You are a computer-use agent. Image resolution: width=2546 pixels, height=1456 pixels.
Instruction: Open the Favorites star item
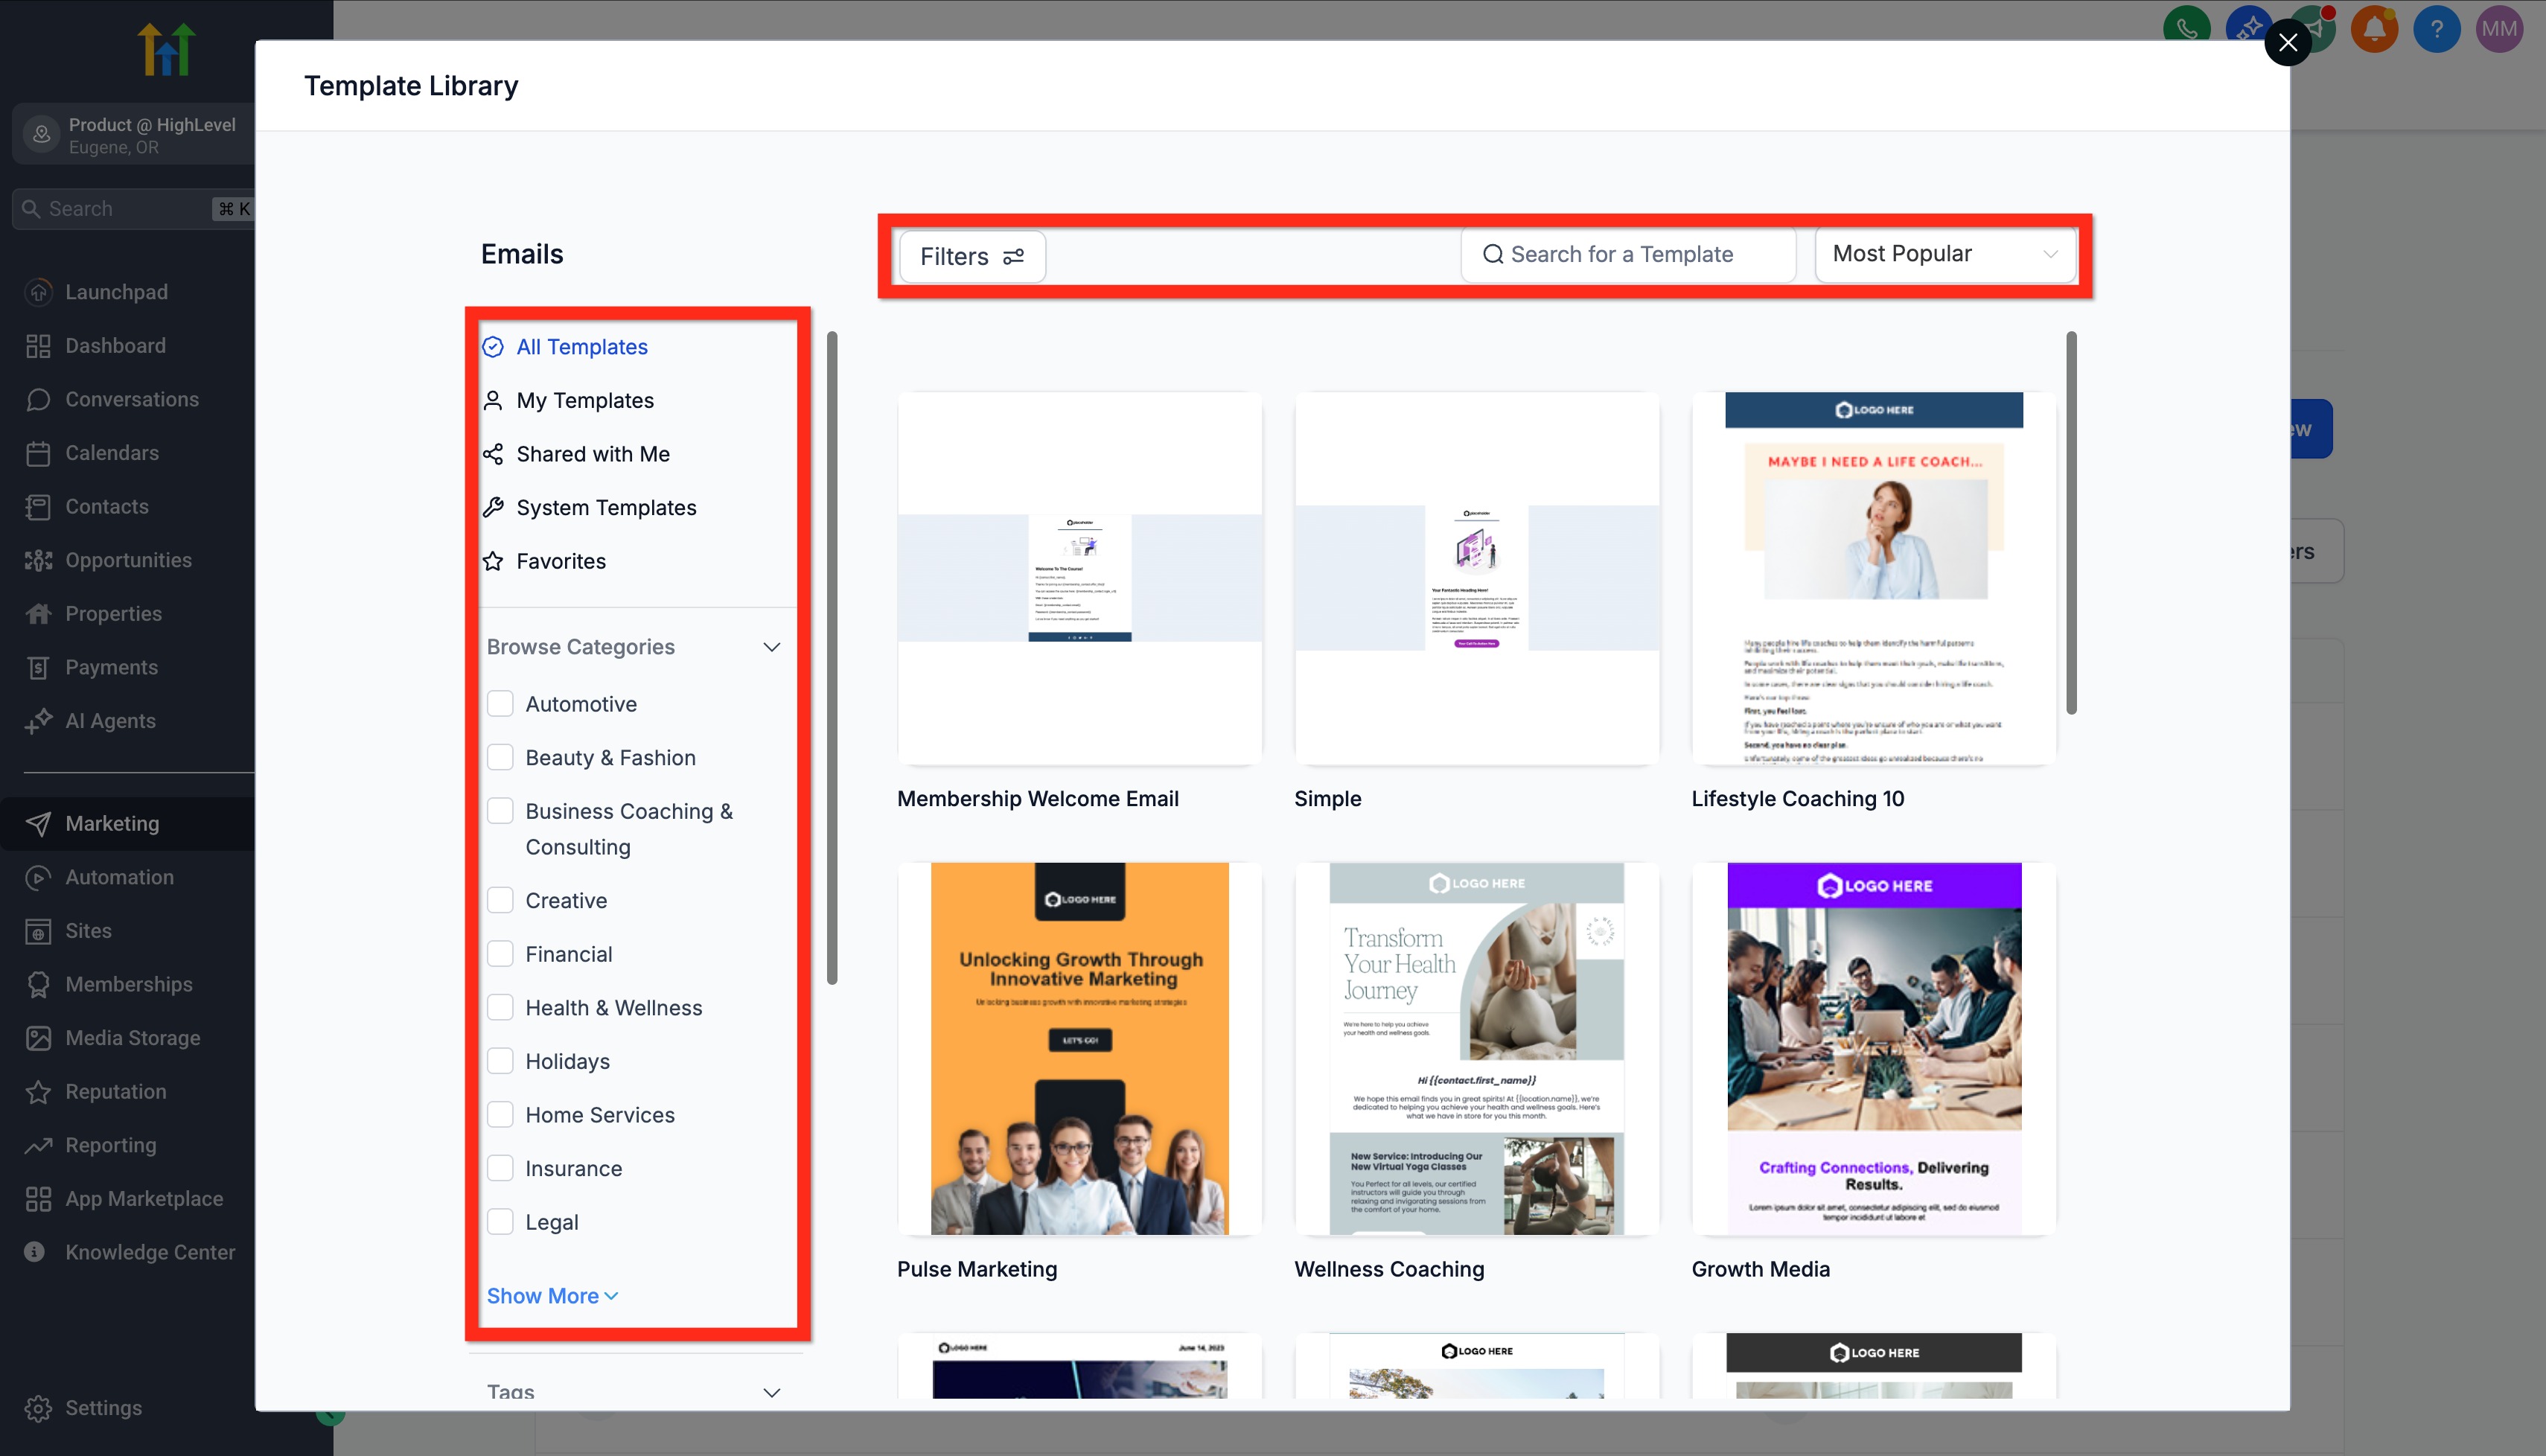560,561
